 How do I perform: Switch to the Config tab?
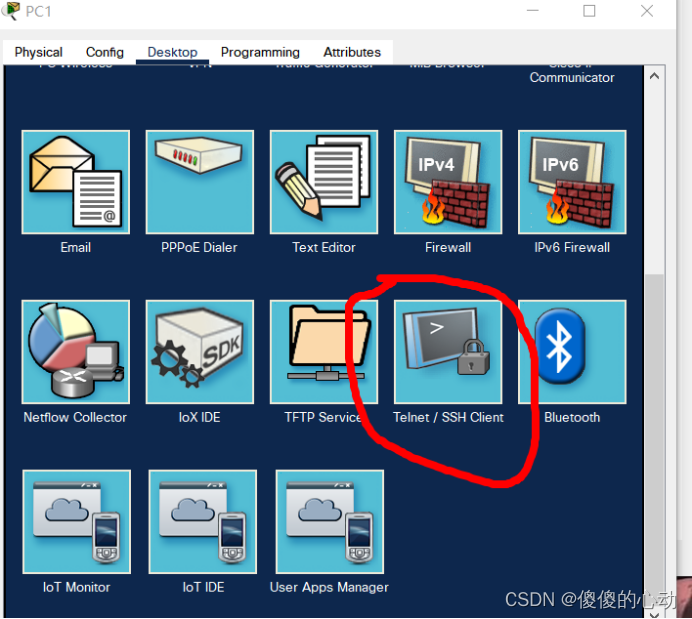105,52
